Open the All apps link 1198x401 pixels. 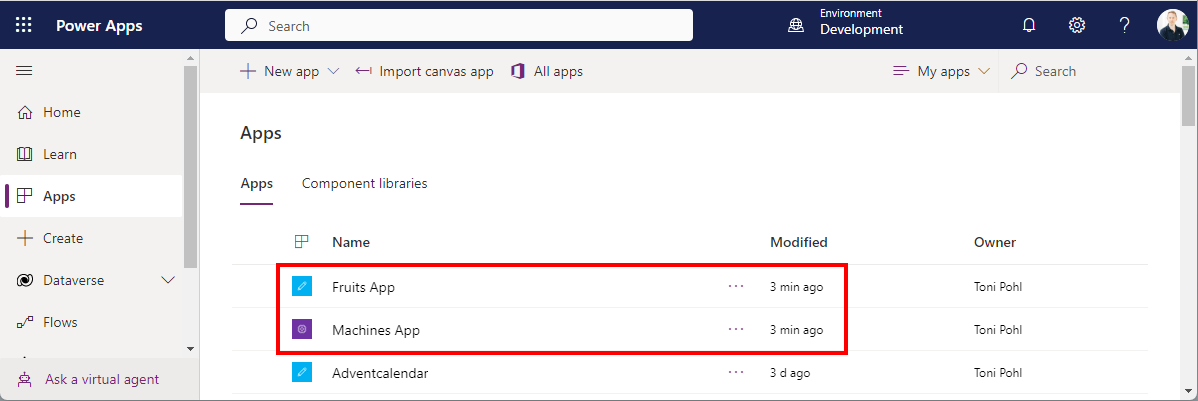tap(547, 71)
